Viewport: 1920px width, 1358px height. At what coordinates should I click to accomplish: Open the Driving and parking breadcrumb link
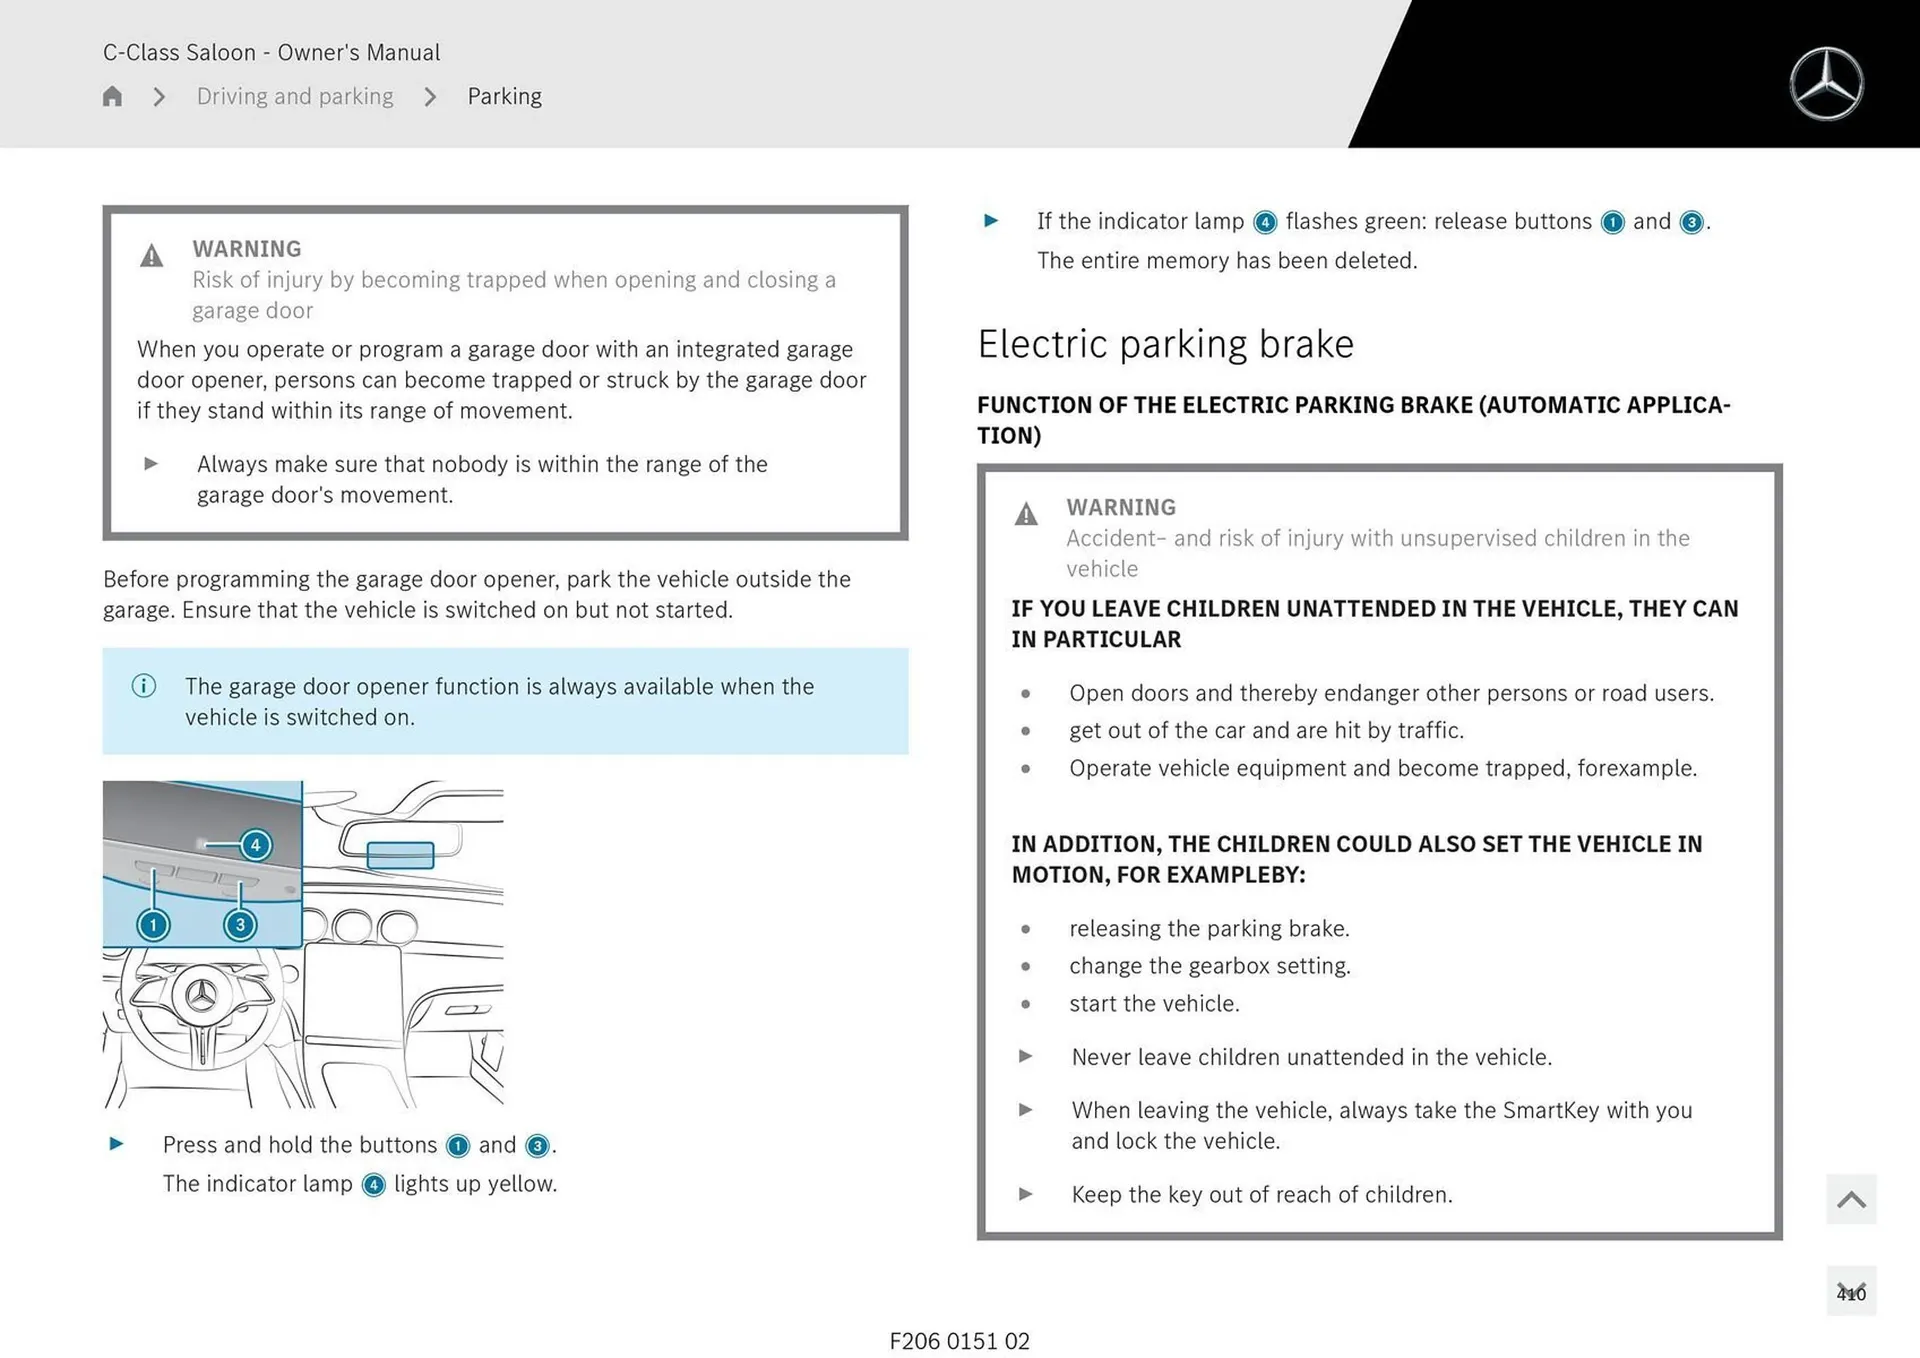point(294,96)
